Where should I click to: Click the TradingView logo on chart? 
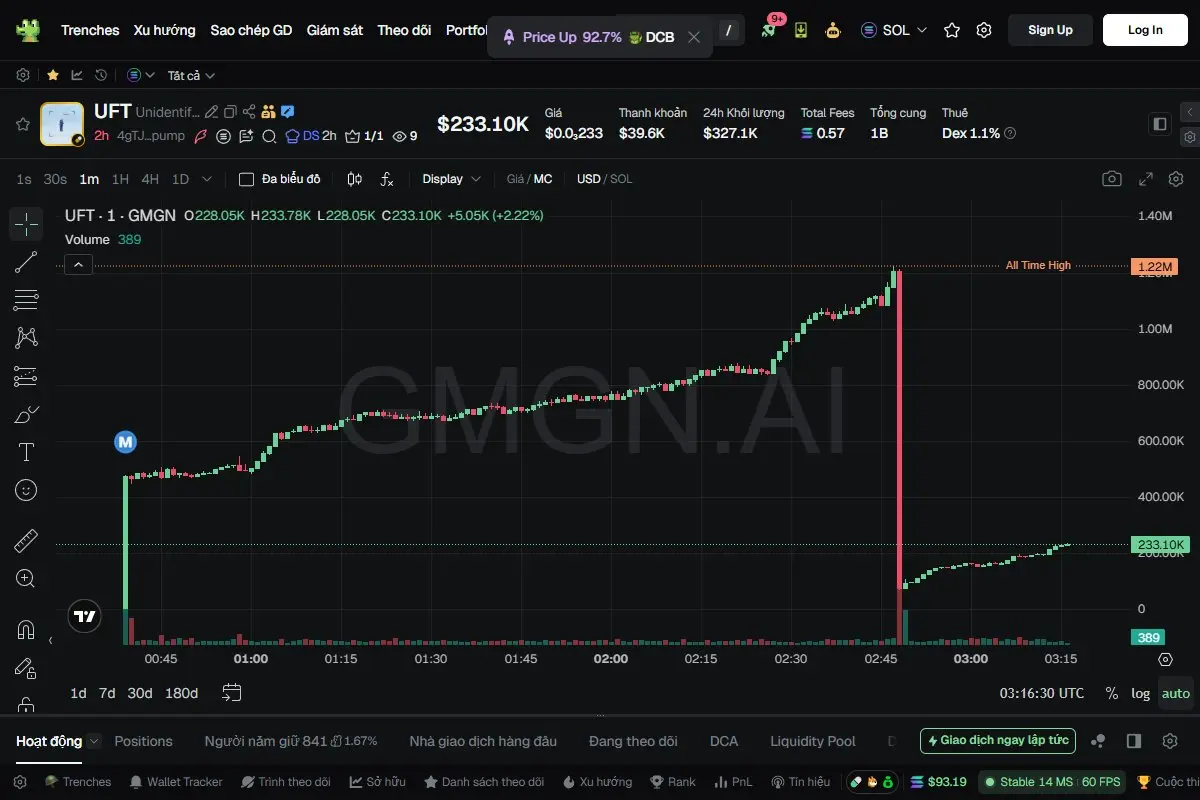[x=85, y=616]
